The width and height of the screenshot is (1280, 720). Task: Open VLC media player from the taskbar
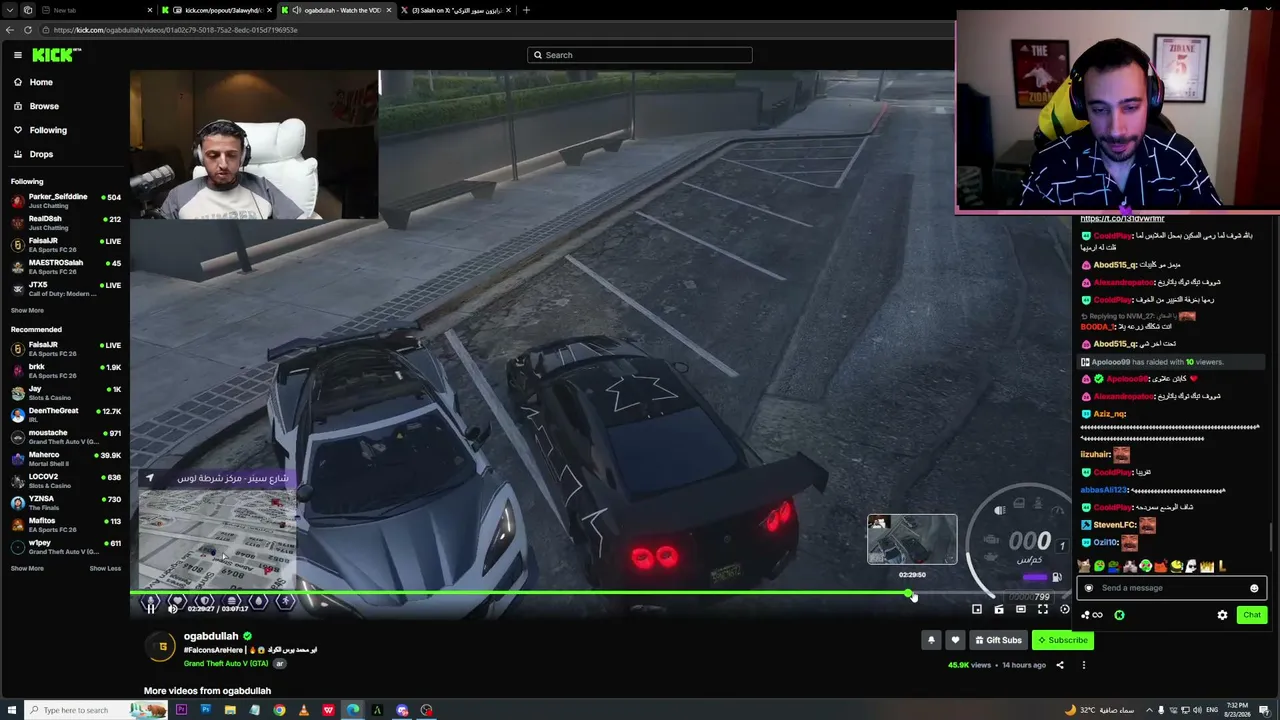click(304, 710)
